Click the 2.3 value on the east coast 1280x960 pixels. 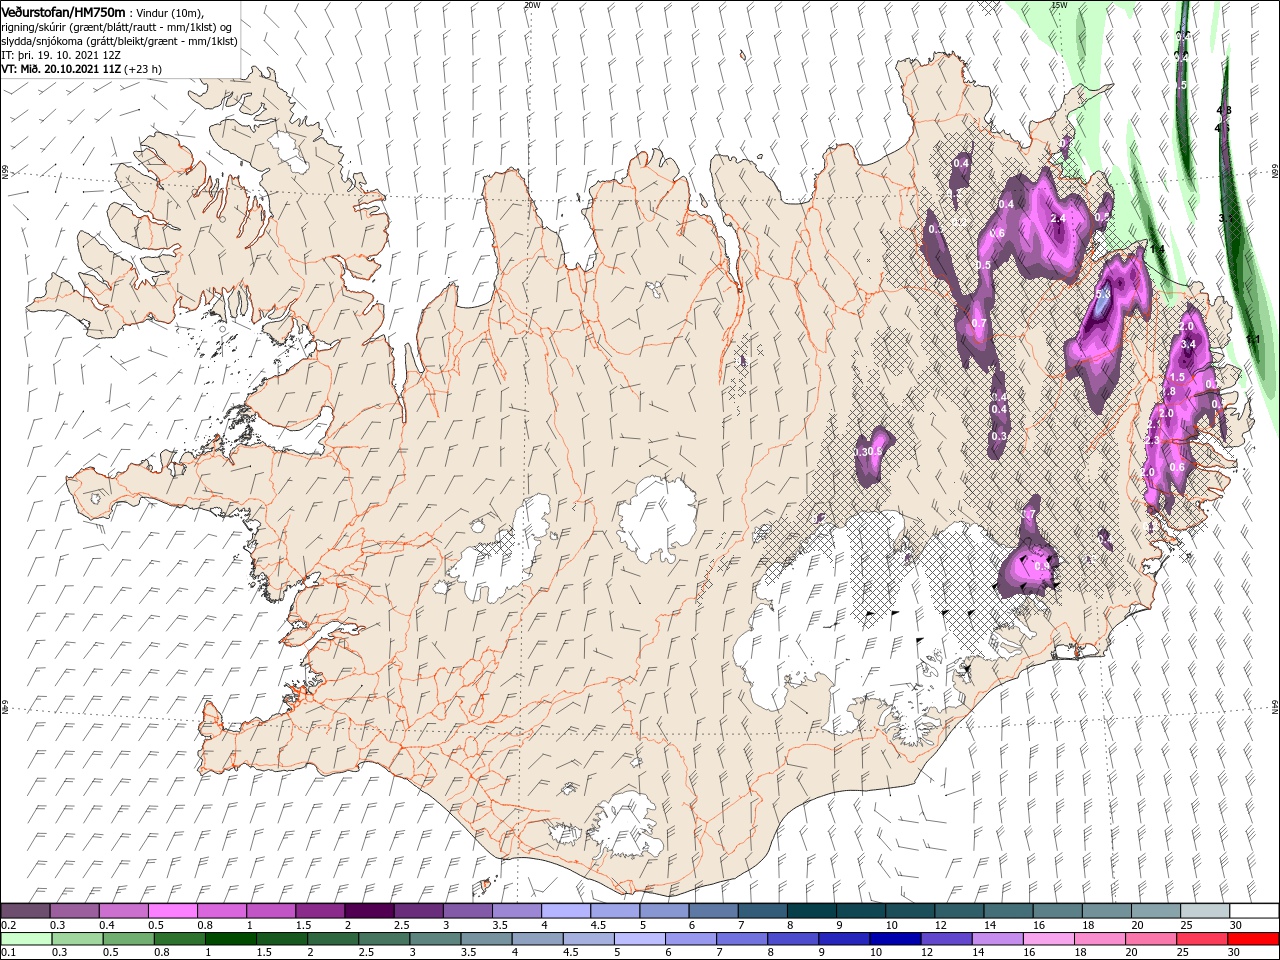[1151, 441]
